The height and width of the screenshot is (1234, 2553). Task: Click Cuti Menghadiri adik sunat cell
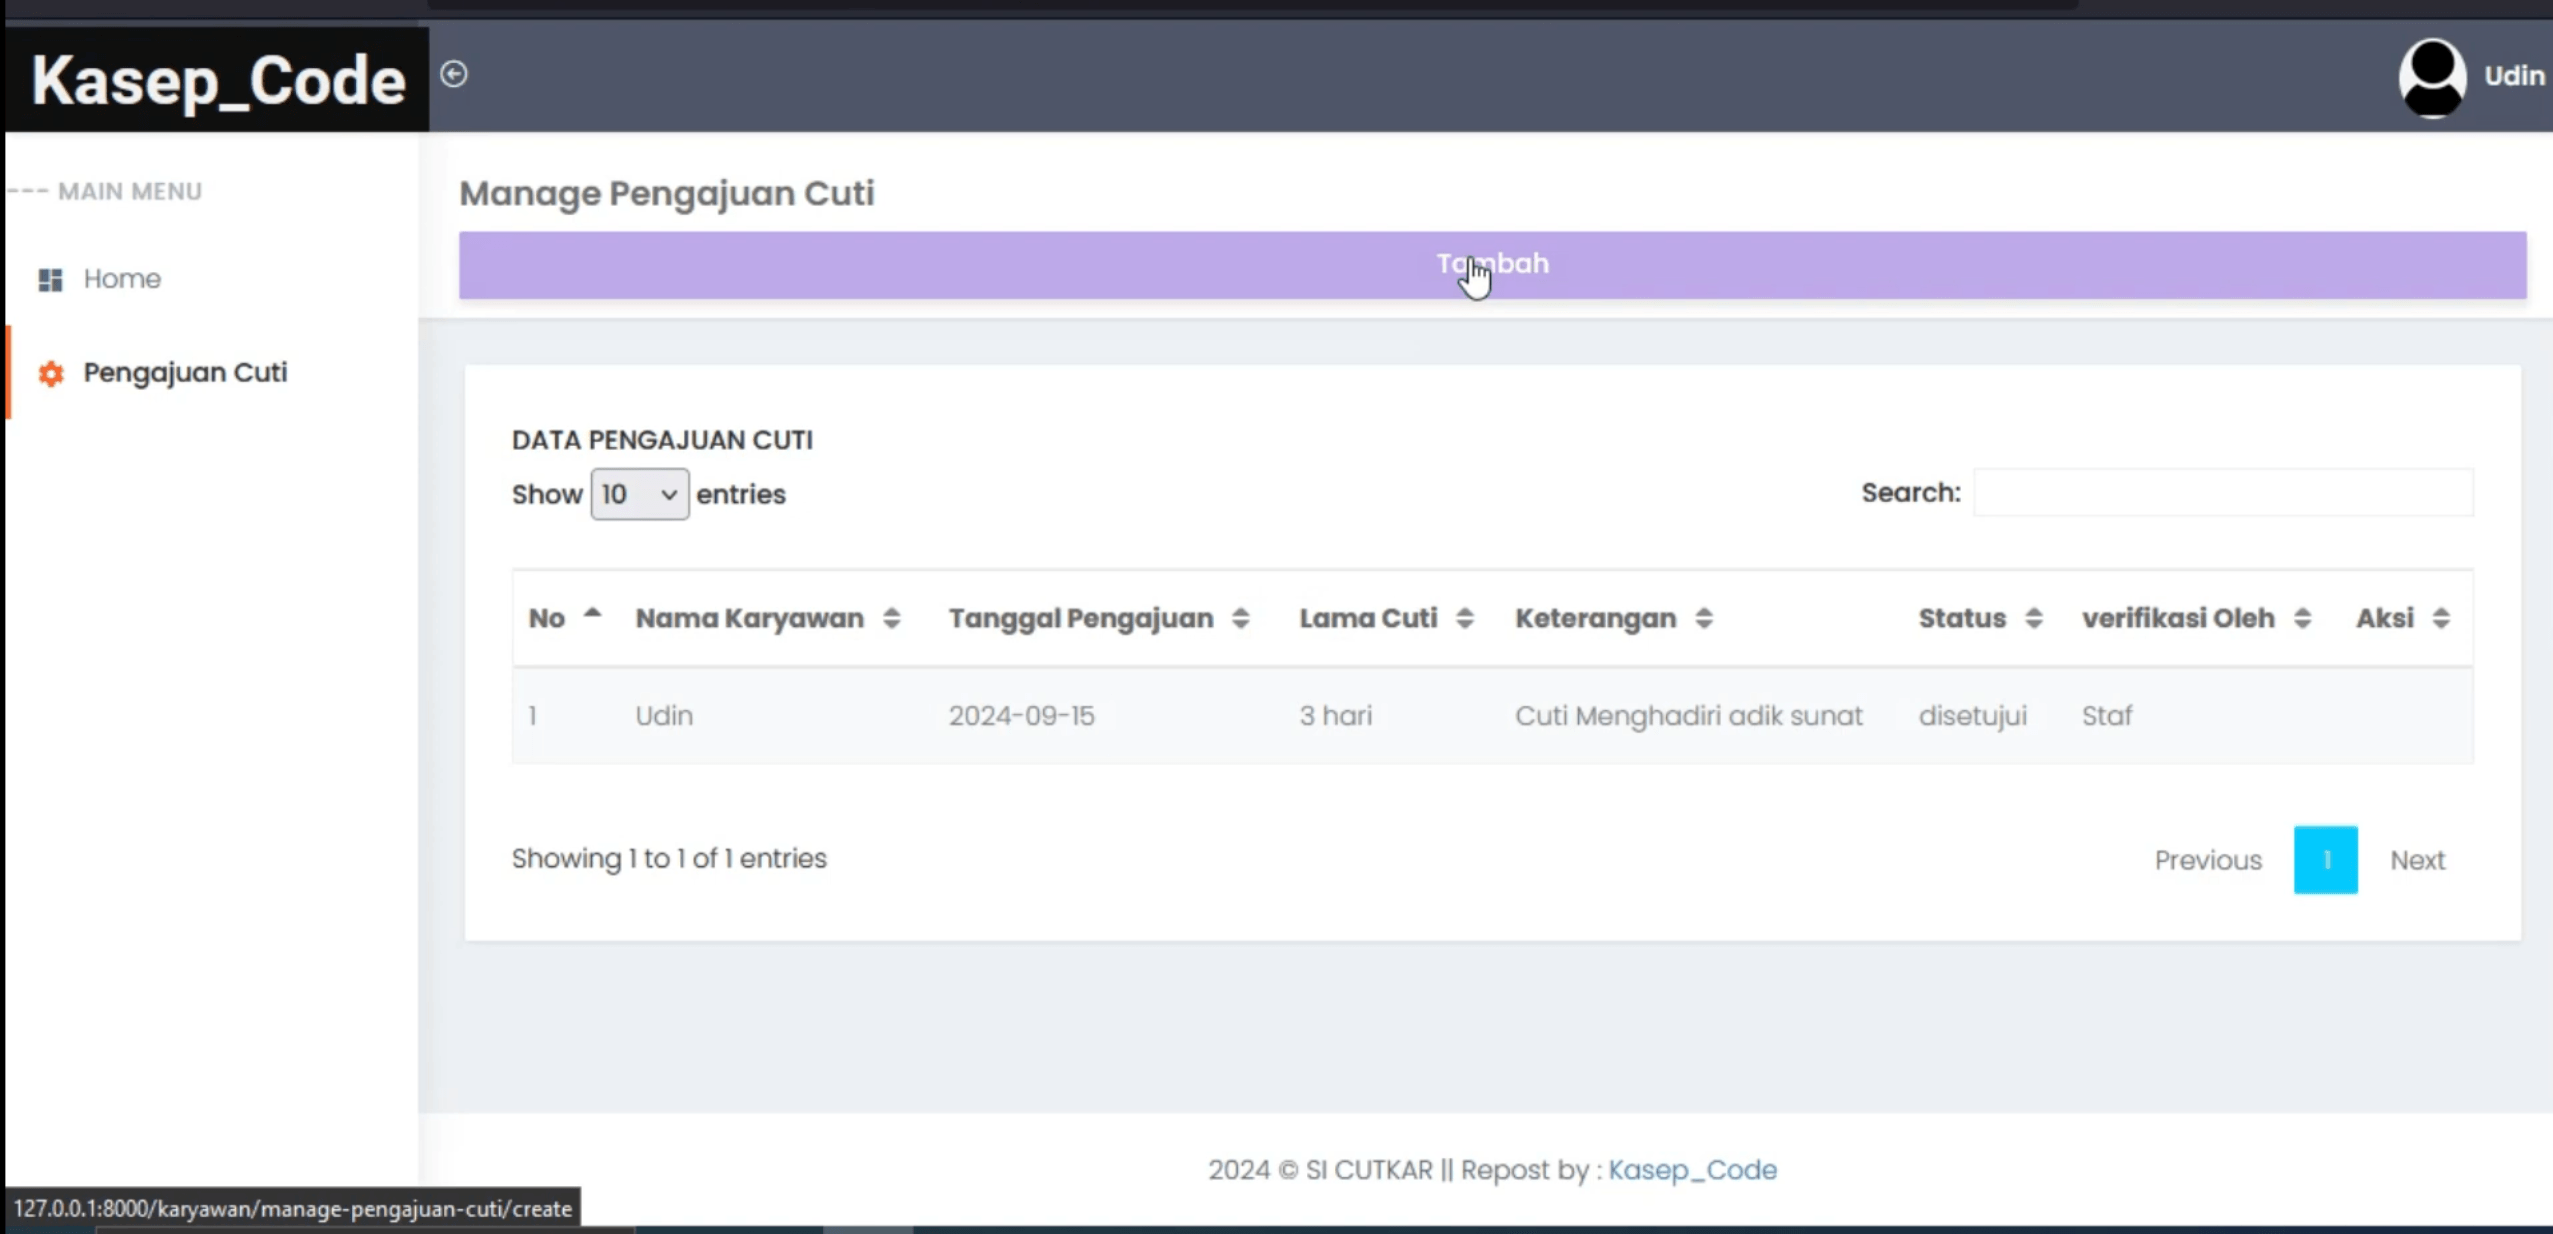(x=1688, y=716)
